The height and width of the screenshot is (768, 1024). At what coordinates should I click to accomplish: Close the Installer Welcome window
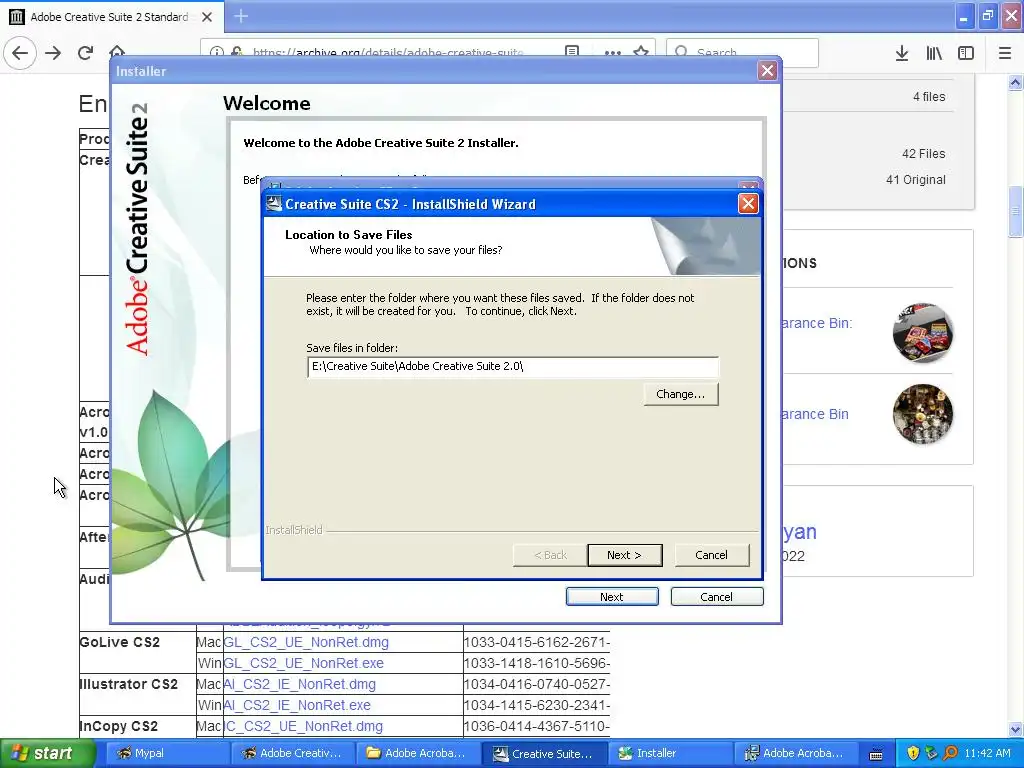(767, 71)
